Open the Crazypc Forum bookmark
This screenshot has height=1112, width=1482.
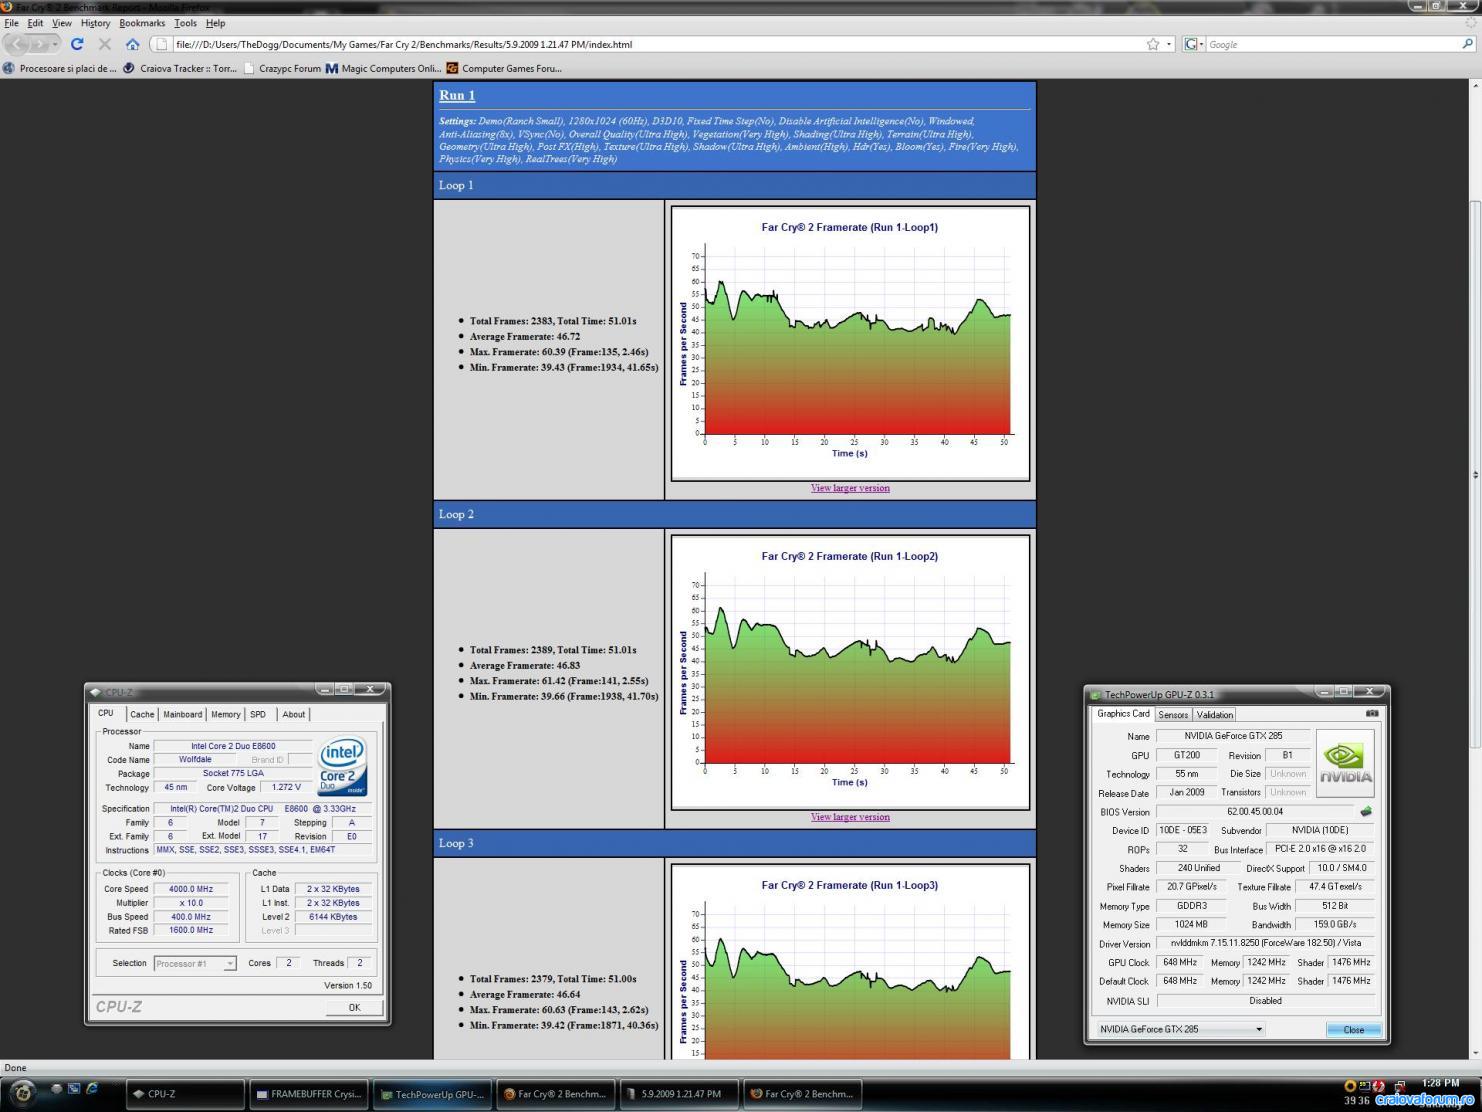coord(282,68)
